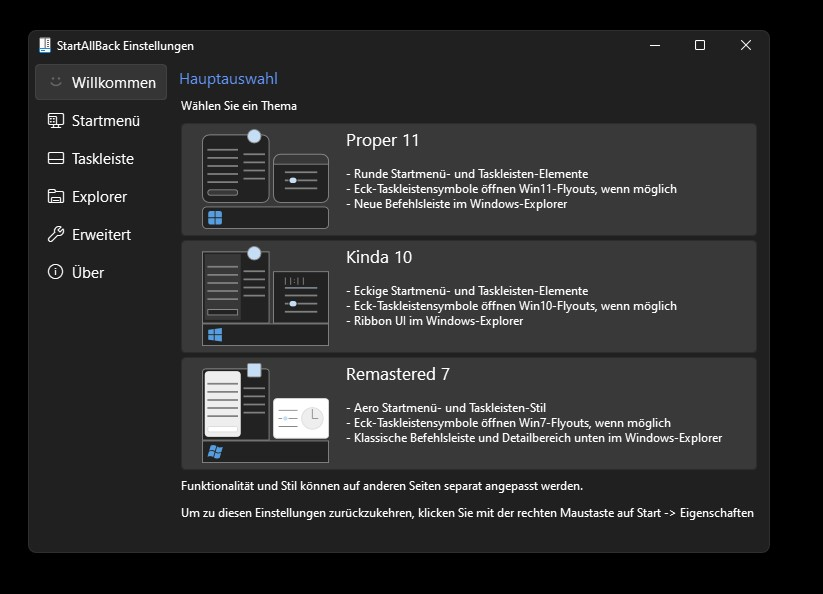Click the smiley icon beside Willkommen
This screenshot has width=823, height=594.
tap(56, 82)
